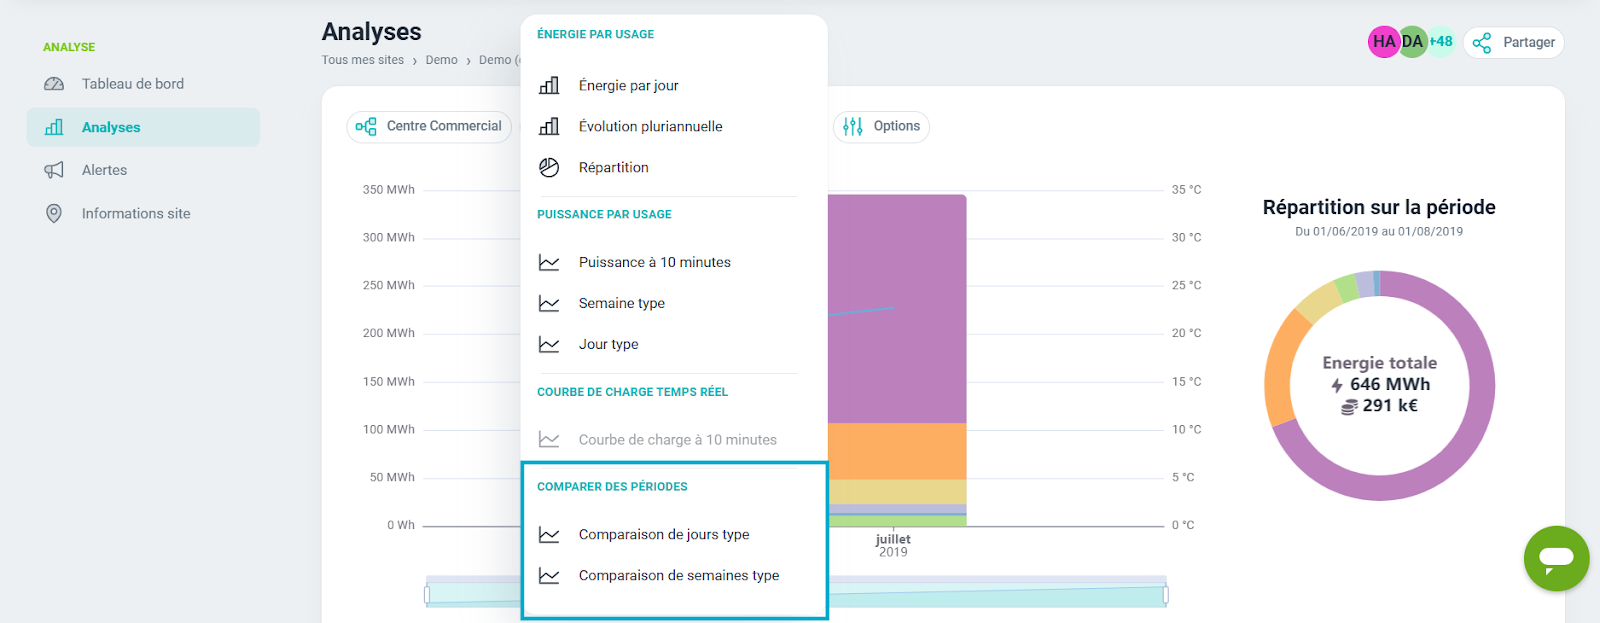Pick Semaine type from the menu
Viewport: 1600px width, 623px height.
(x=621, y=303)
